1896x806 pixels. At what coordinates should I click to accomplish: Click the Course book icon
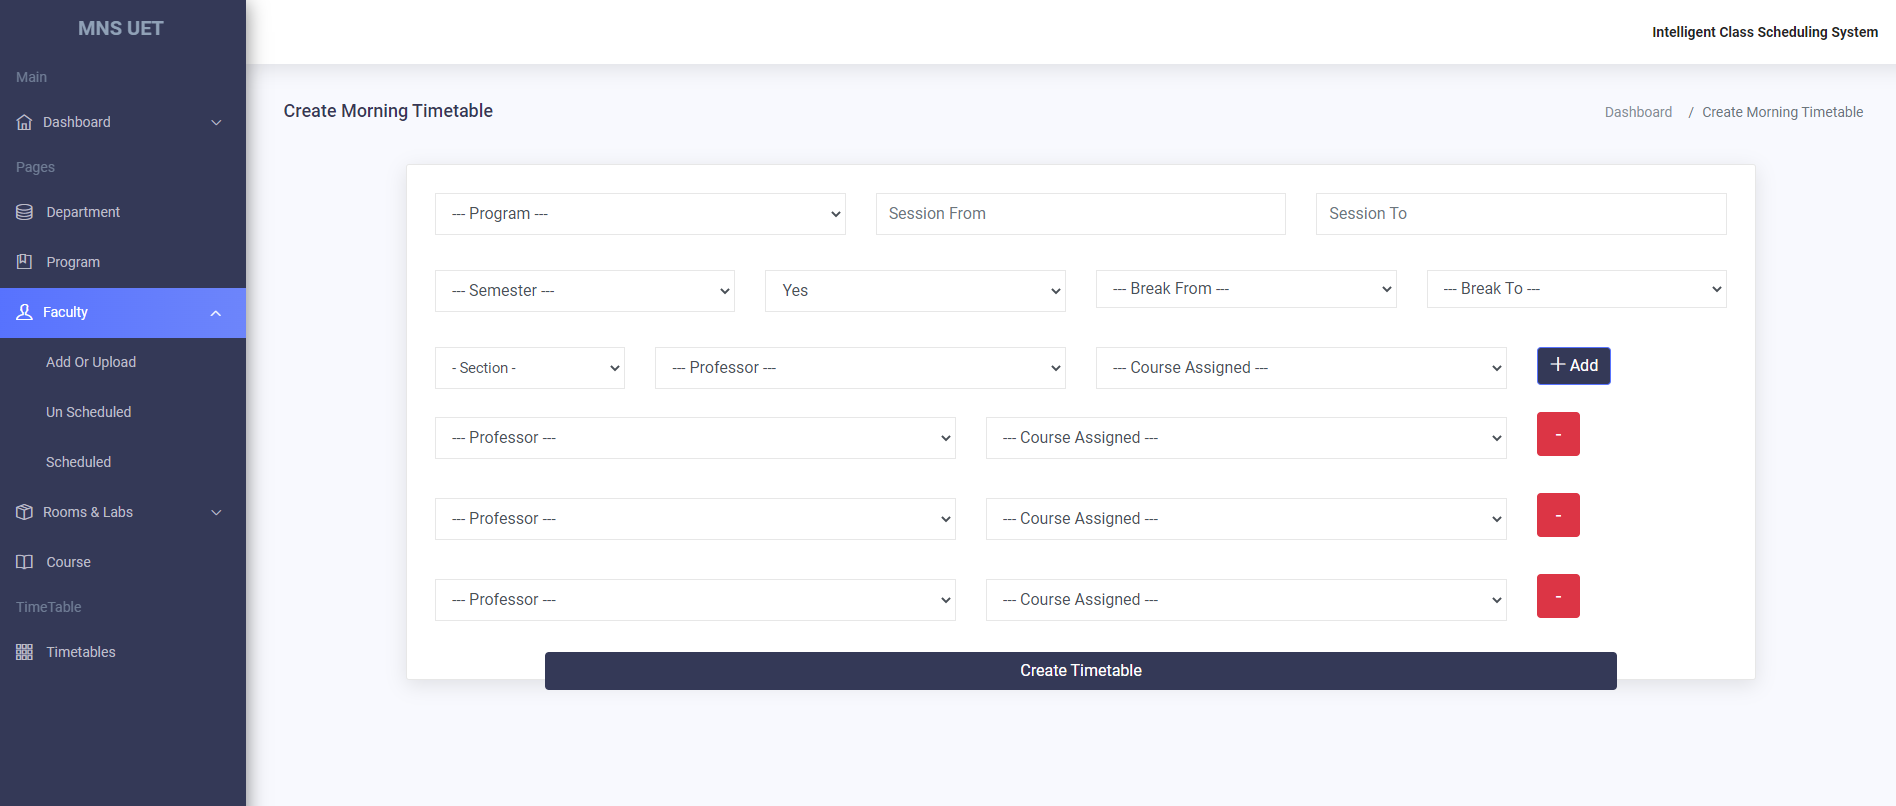point(24,562)
